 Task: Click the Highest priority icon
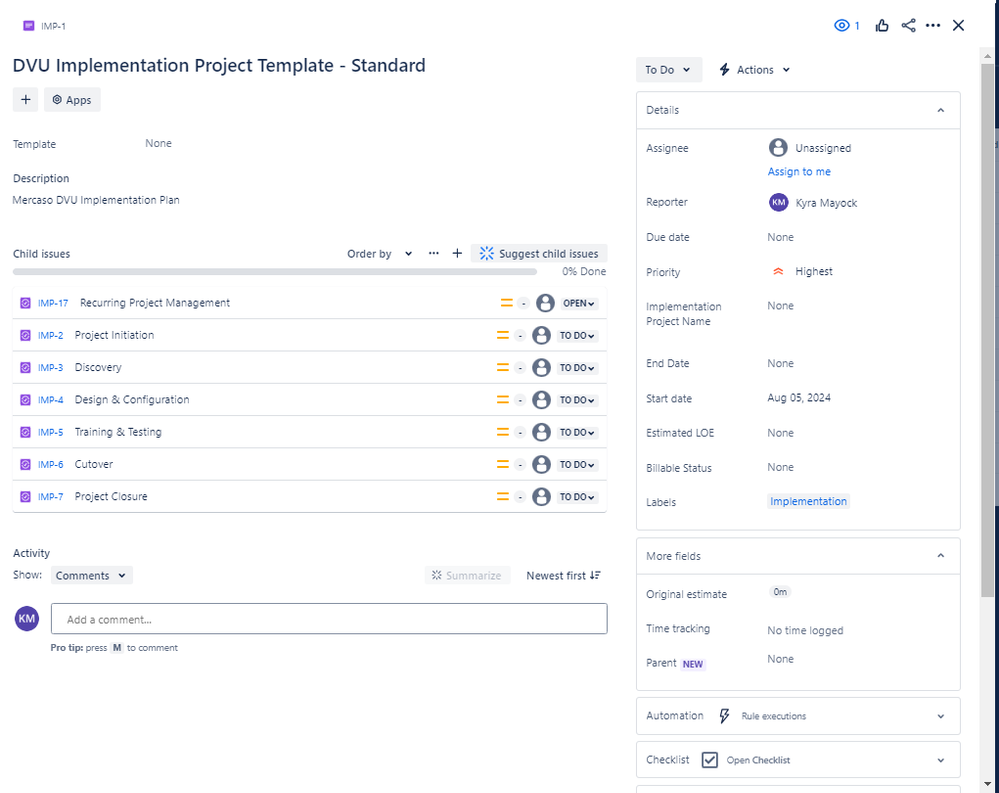coord(778,271)
